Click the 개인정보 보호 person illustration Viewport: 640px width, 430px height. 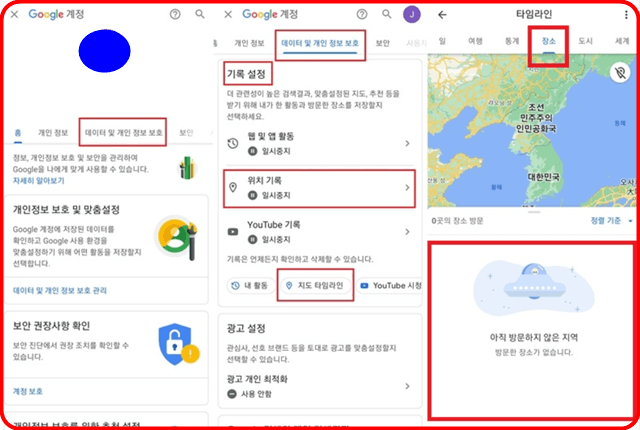176,237
